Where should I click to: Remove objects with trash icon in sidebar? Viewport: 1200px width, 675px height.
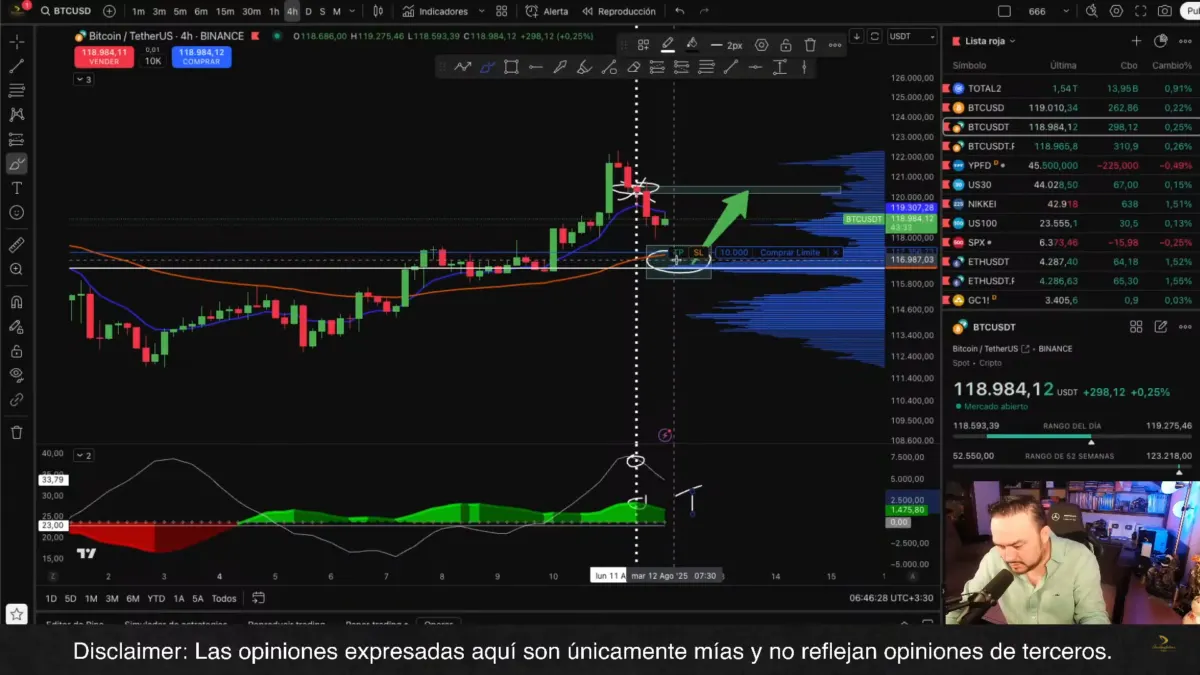click(17, 432)
